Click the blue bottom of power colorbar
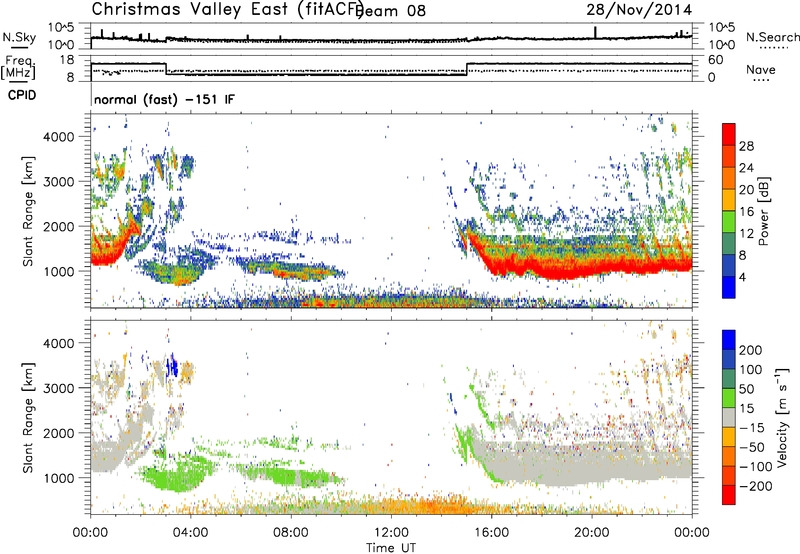800x554 pixels. [x=729, y=287]
